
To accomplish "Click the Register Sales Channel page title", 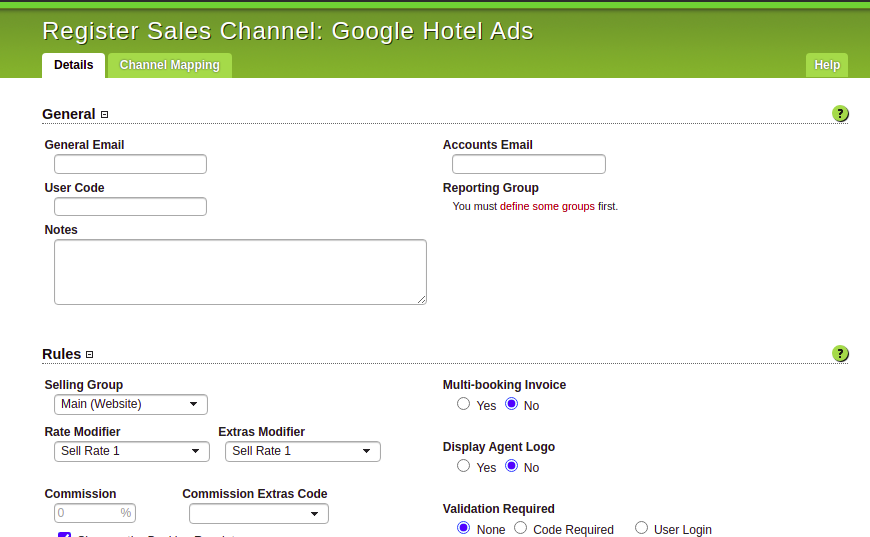I will click(288, 31).
